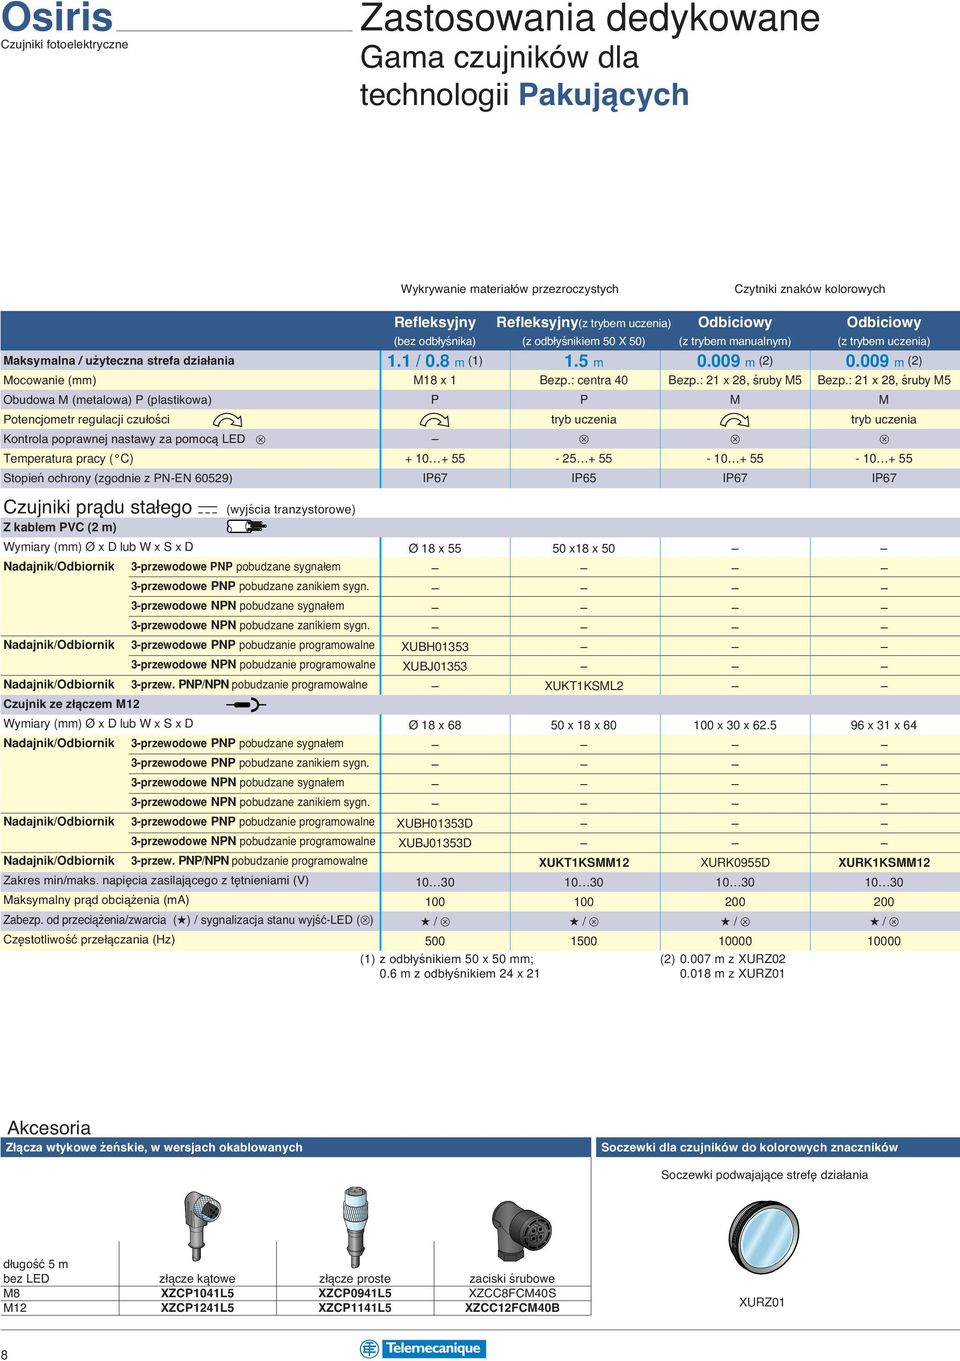This screenshot has width=960, height=1361.
Task: Click 'Odbiciowy' header above '(z trybem manualnym)'
Action: (x=735, y=322)
